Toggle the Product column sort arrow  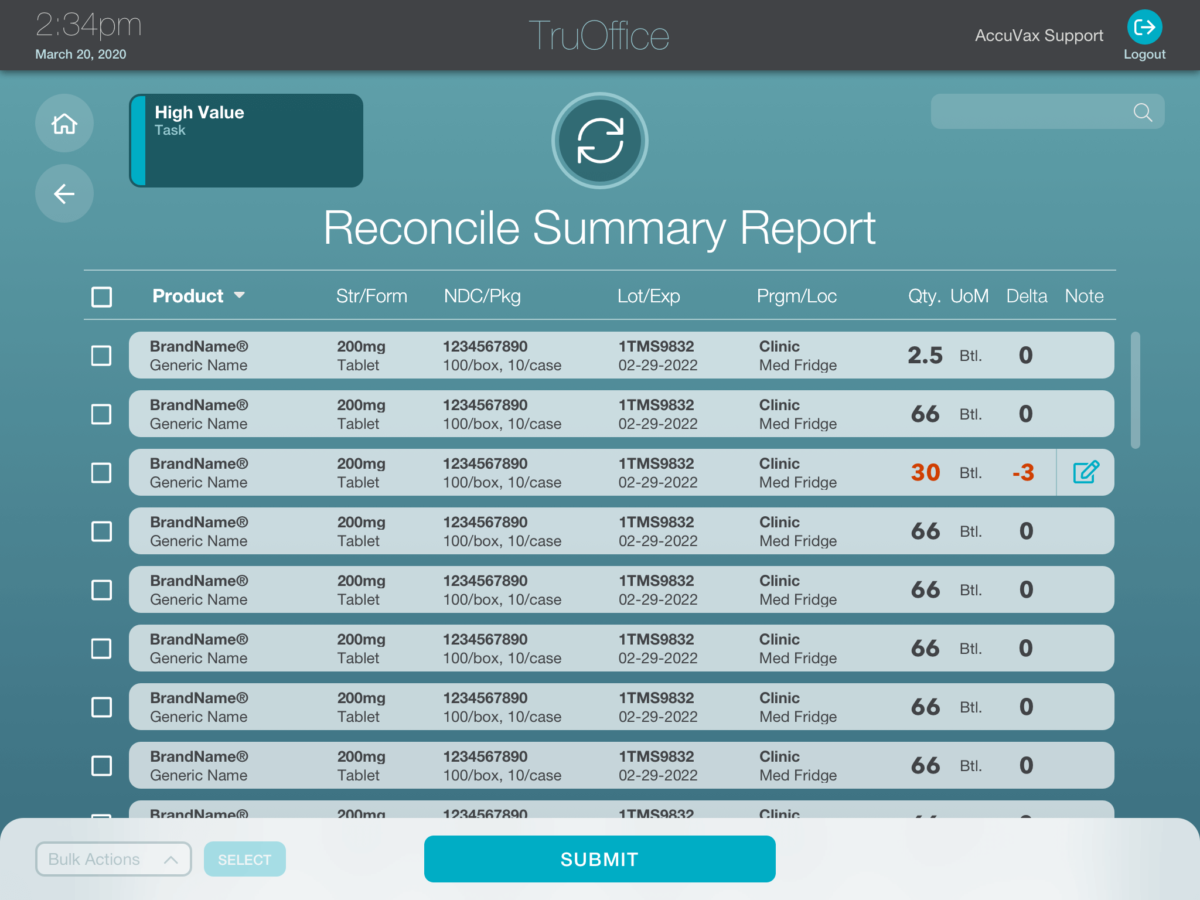tap(239, 295)
